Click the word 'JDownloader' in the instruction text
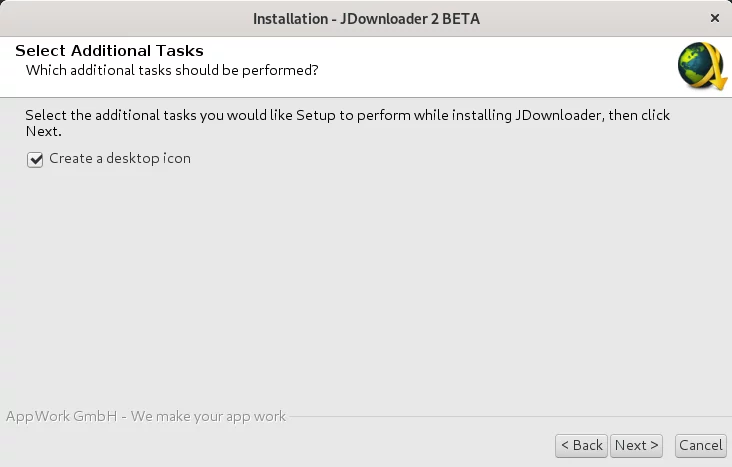The image size is (732, 467). 558,115
